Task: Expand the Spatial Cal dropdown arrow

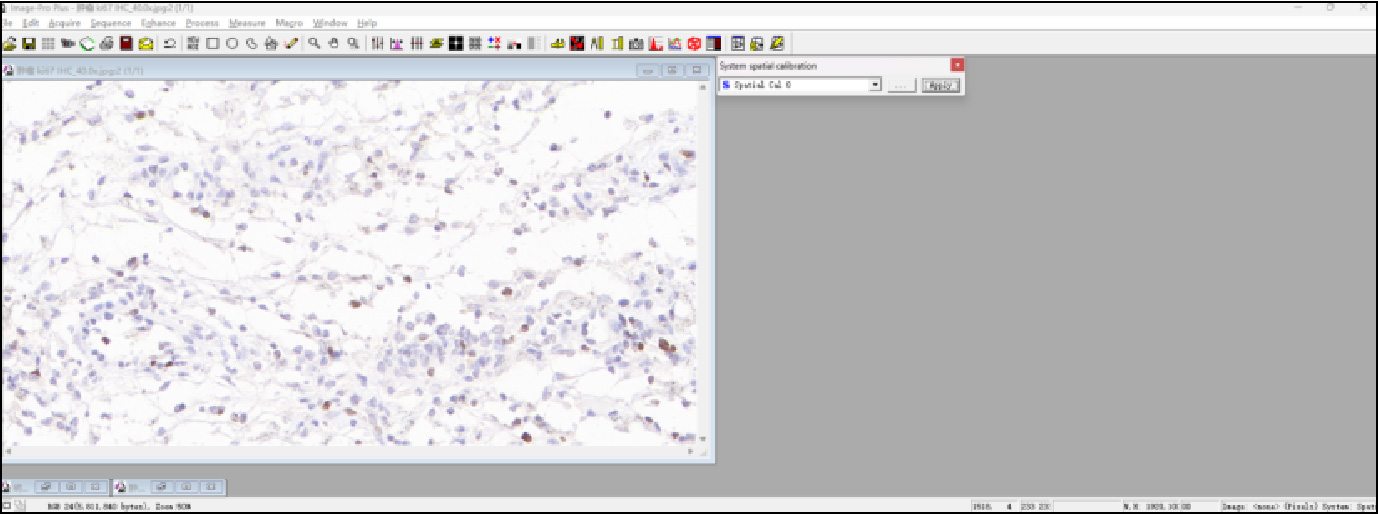Action: tap(875, 85)
